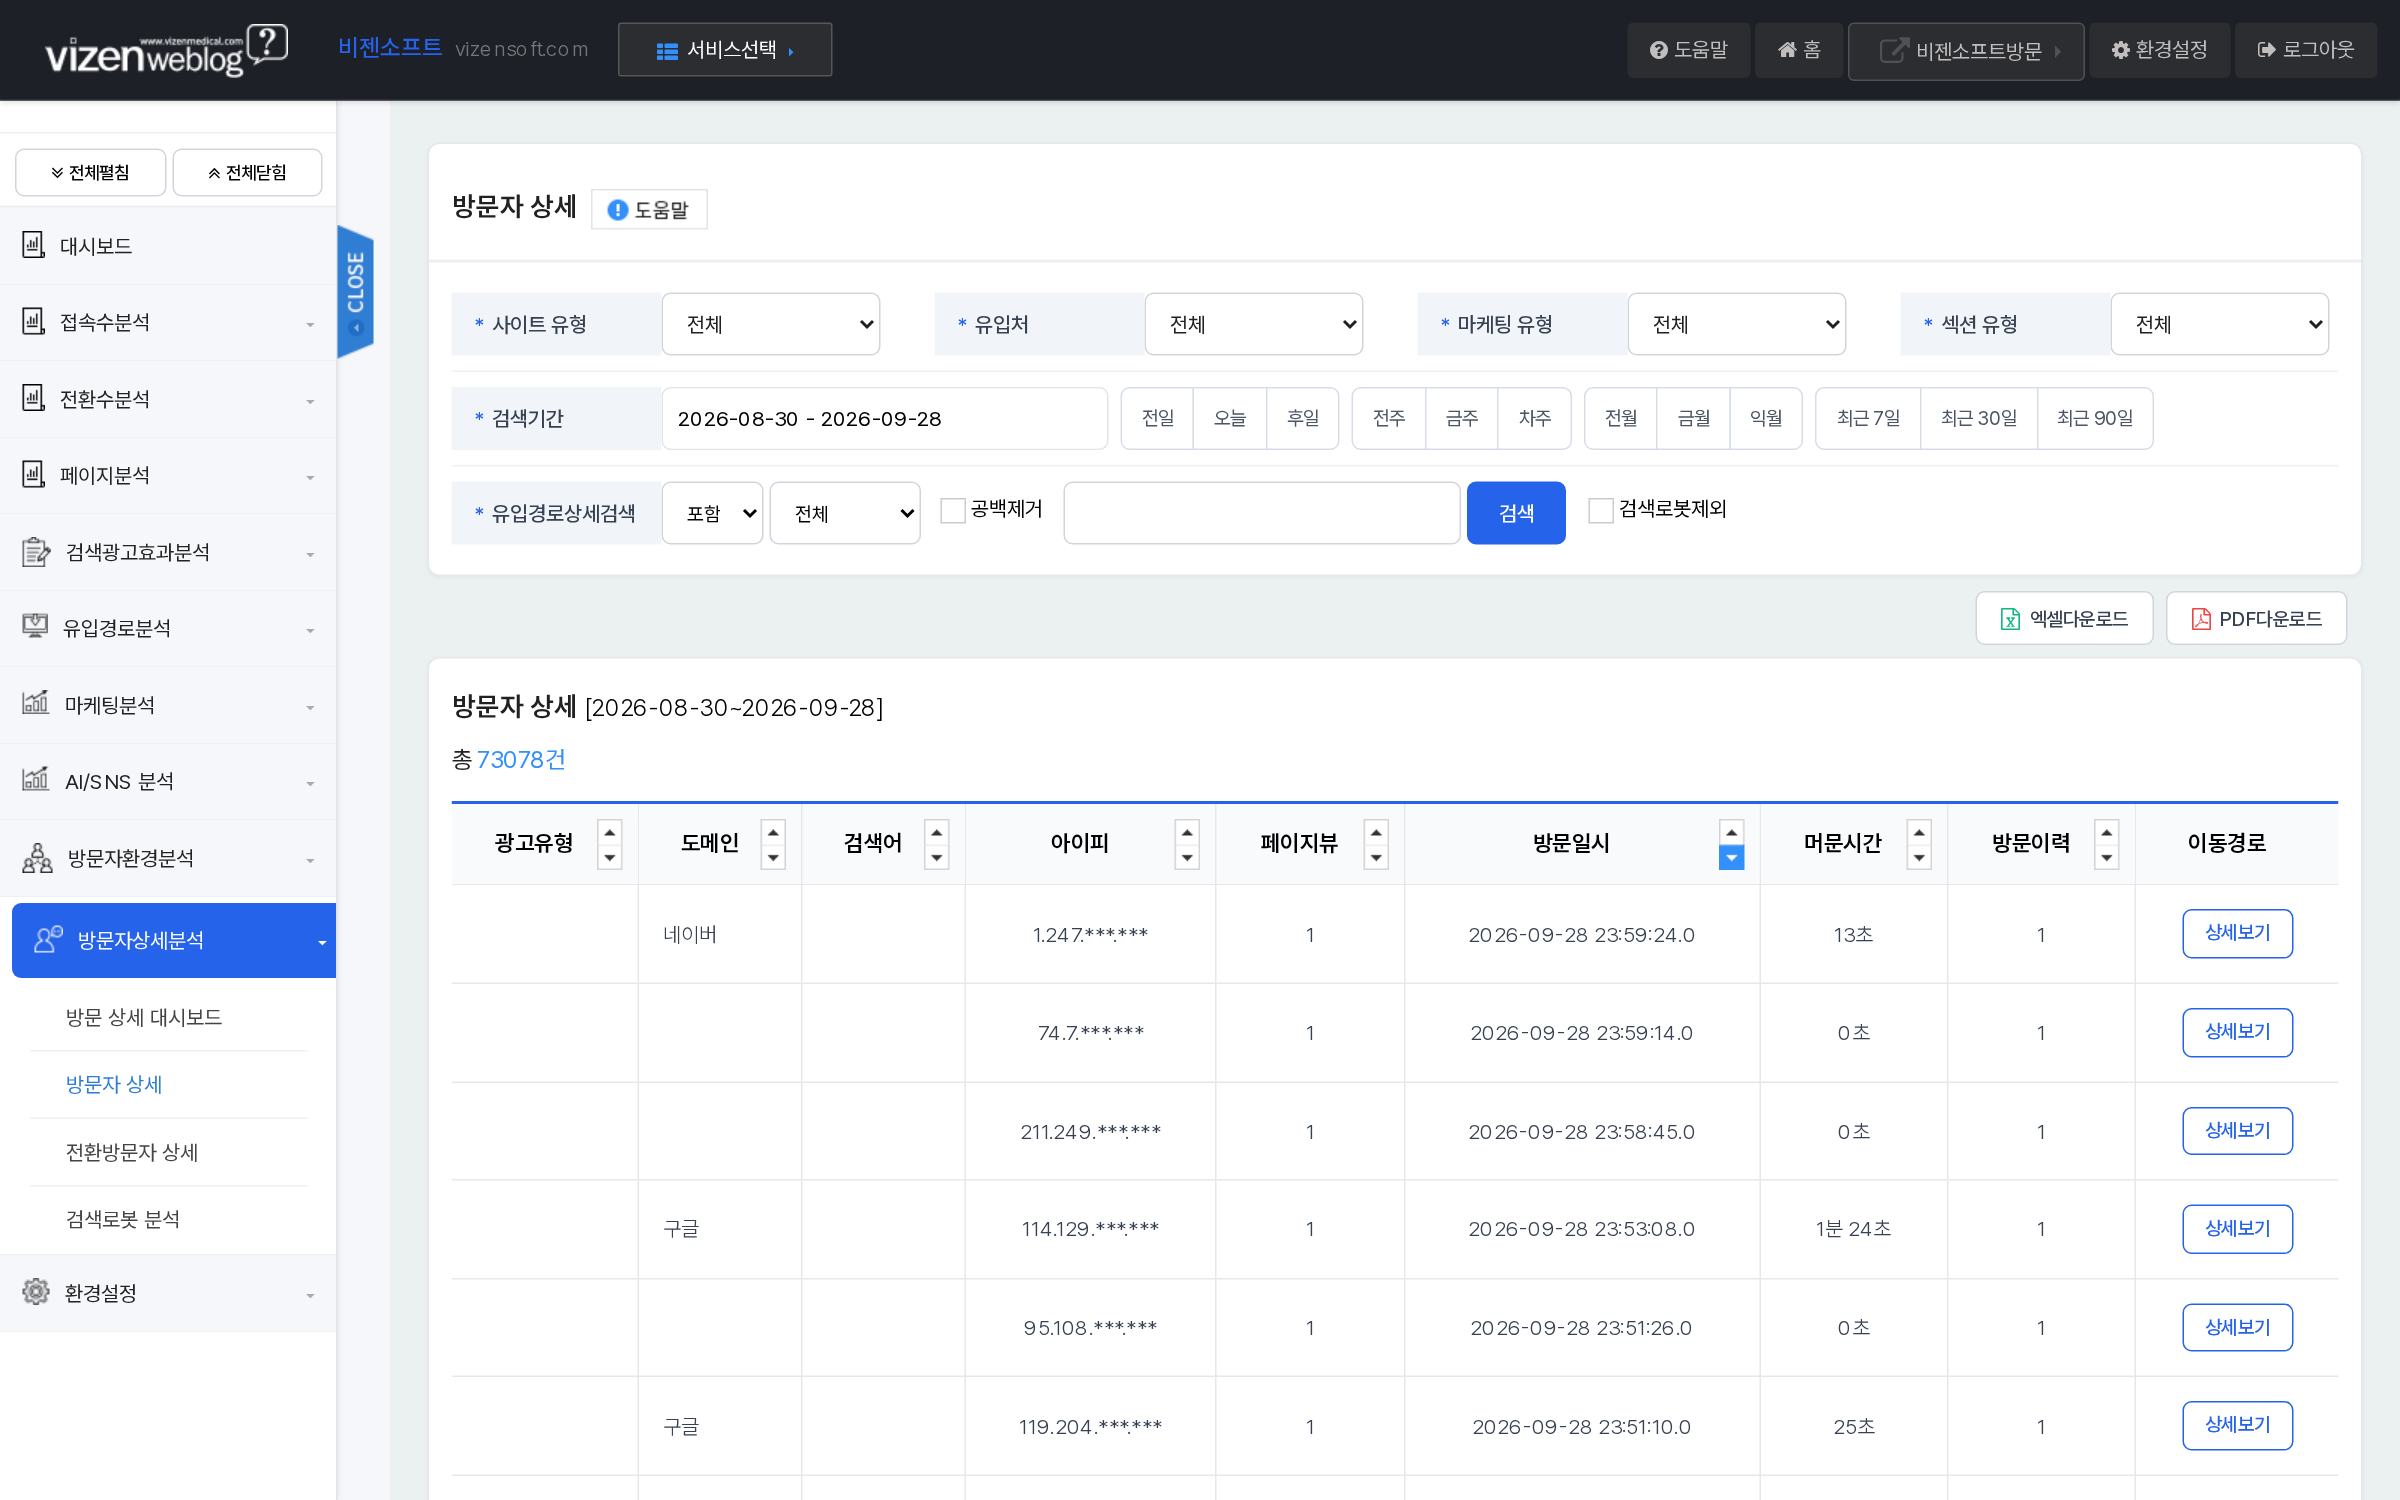Click the 환경설정 gear icon in sidebar

tap(36, 1292)
